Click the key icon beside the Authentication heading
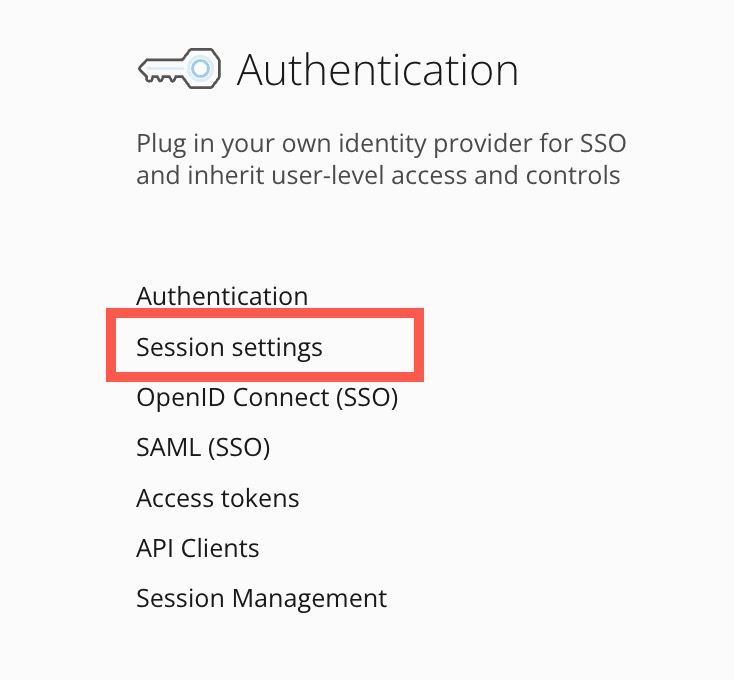The height and width of the screenshot is (680, 734). [x=177, y=70]
